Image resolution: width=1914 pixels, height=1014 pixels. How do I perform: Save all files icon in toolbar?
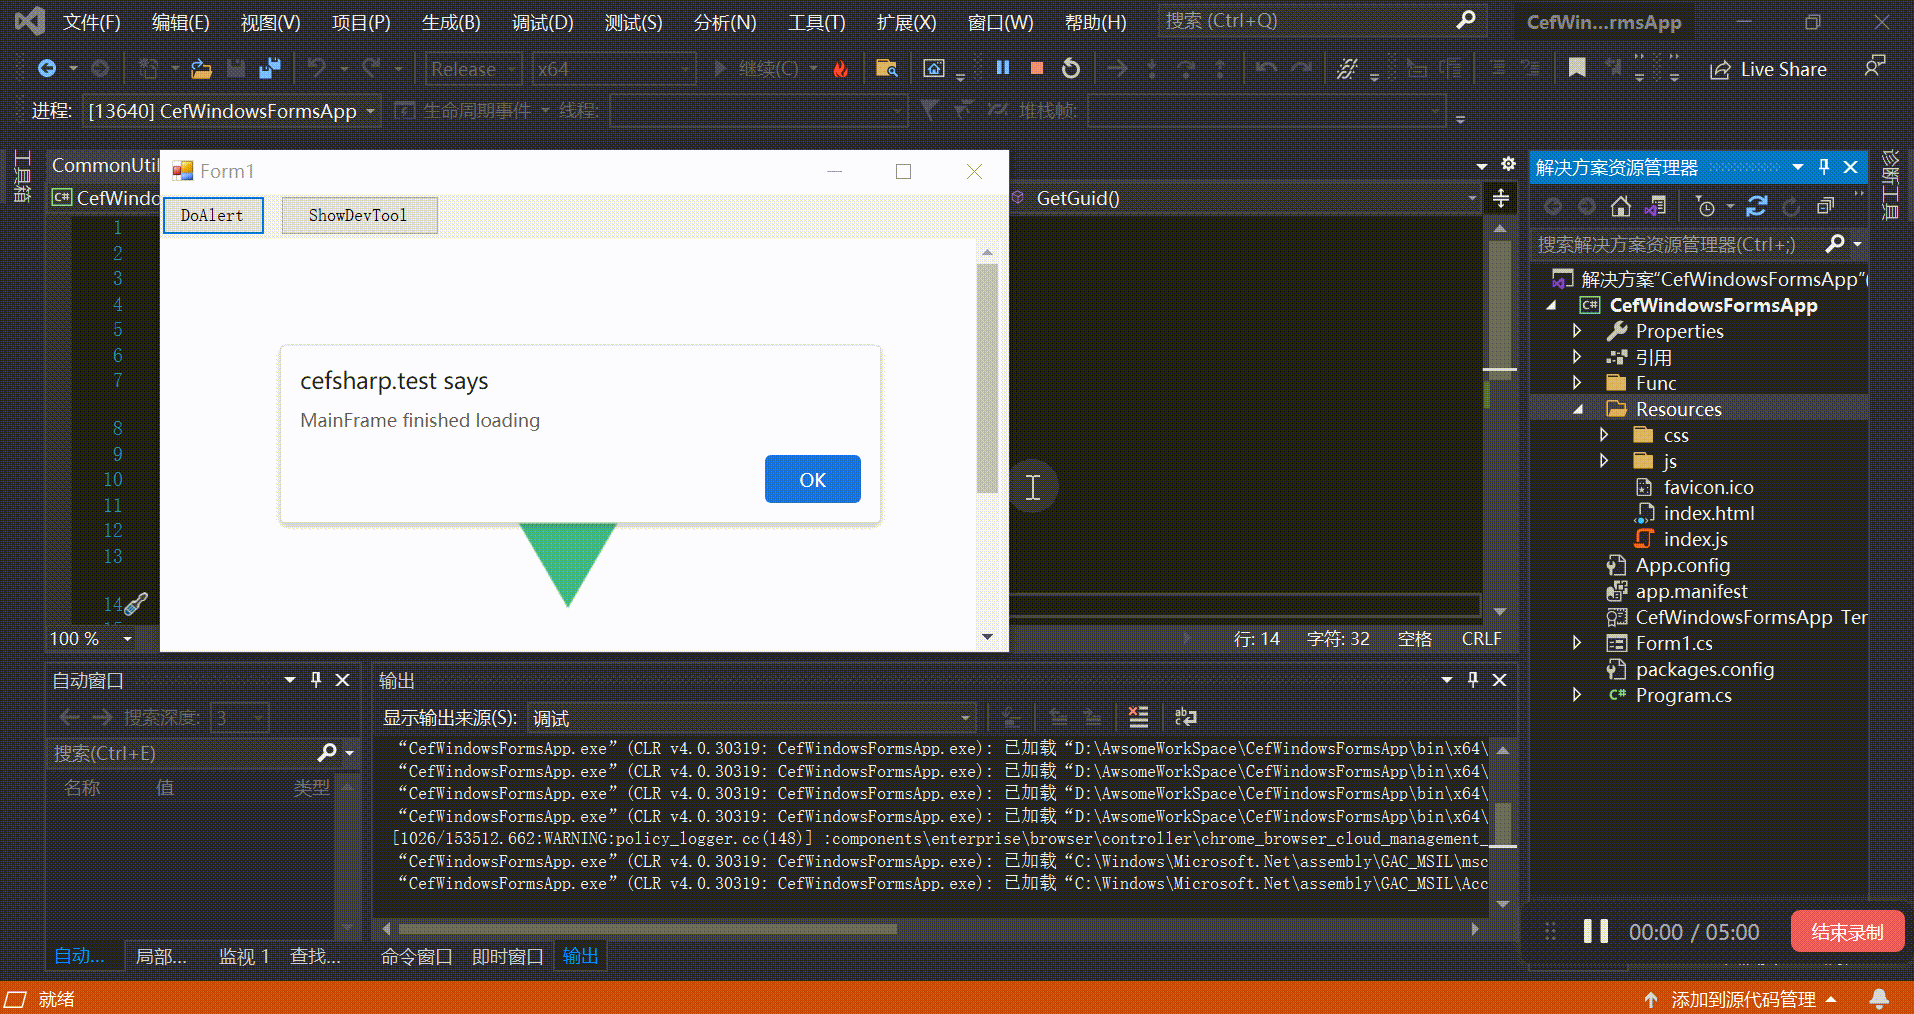click(269, 68)
